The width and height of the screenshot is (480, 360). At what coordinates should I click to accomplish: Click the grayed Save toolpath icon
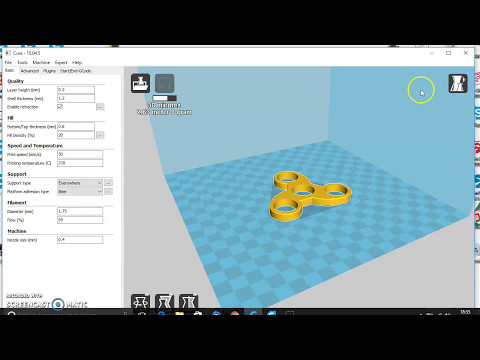tap(165, 83)
